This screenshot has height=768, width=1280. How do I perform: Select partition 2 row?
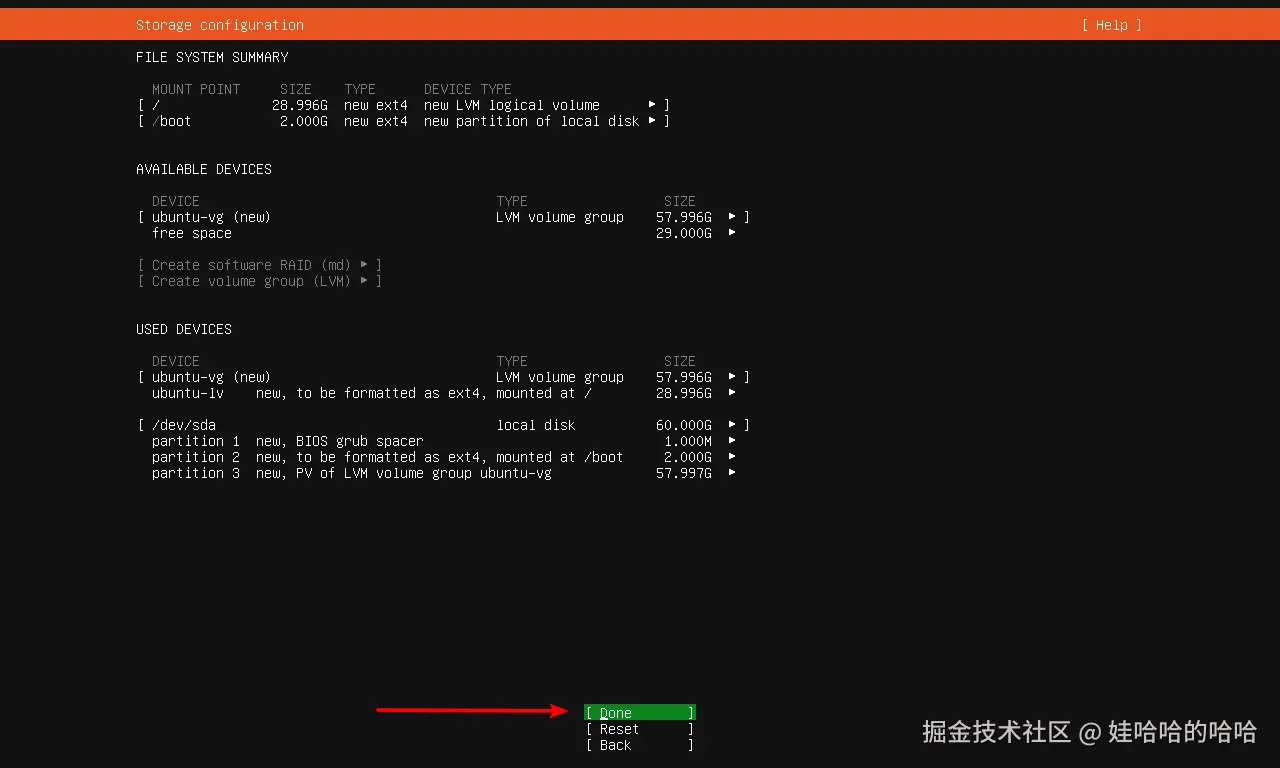coord(444,457)
